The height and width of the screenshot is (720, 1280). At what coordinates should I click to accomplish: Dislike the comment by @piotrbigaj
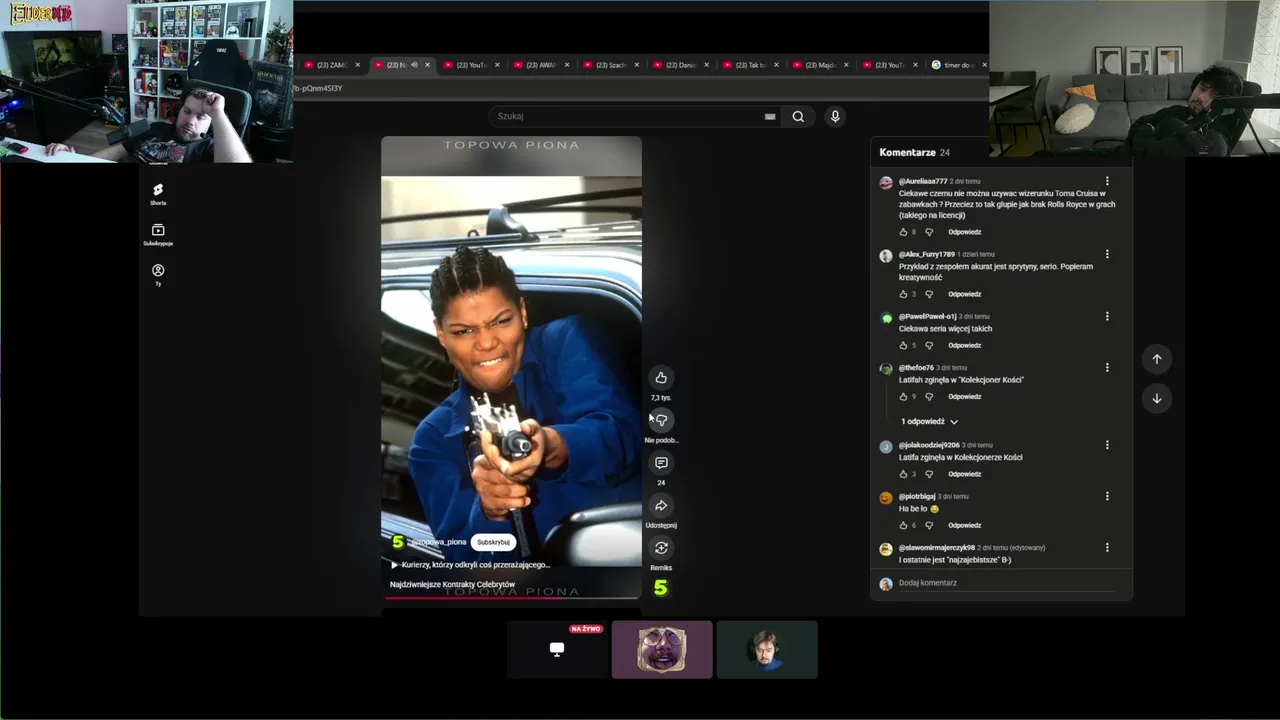click(929, 525)
